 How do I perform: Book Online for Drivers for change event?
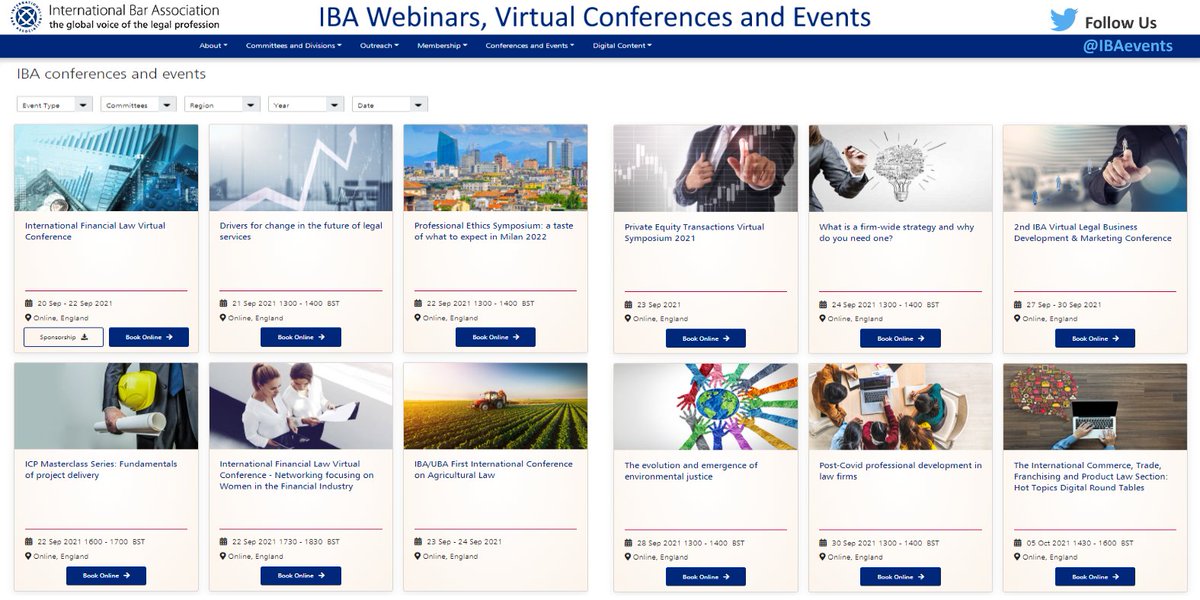pyautogui.click(x=301, y=337)
